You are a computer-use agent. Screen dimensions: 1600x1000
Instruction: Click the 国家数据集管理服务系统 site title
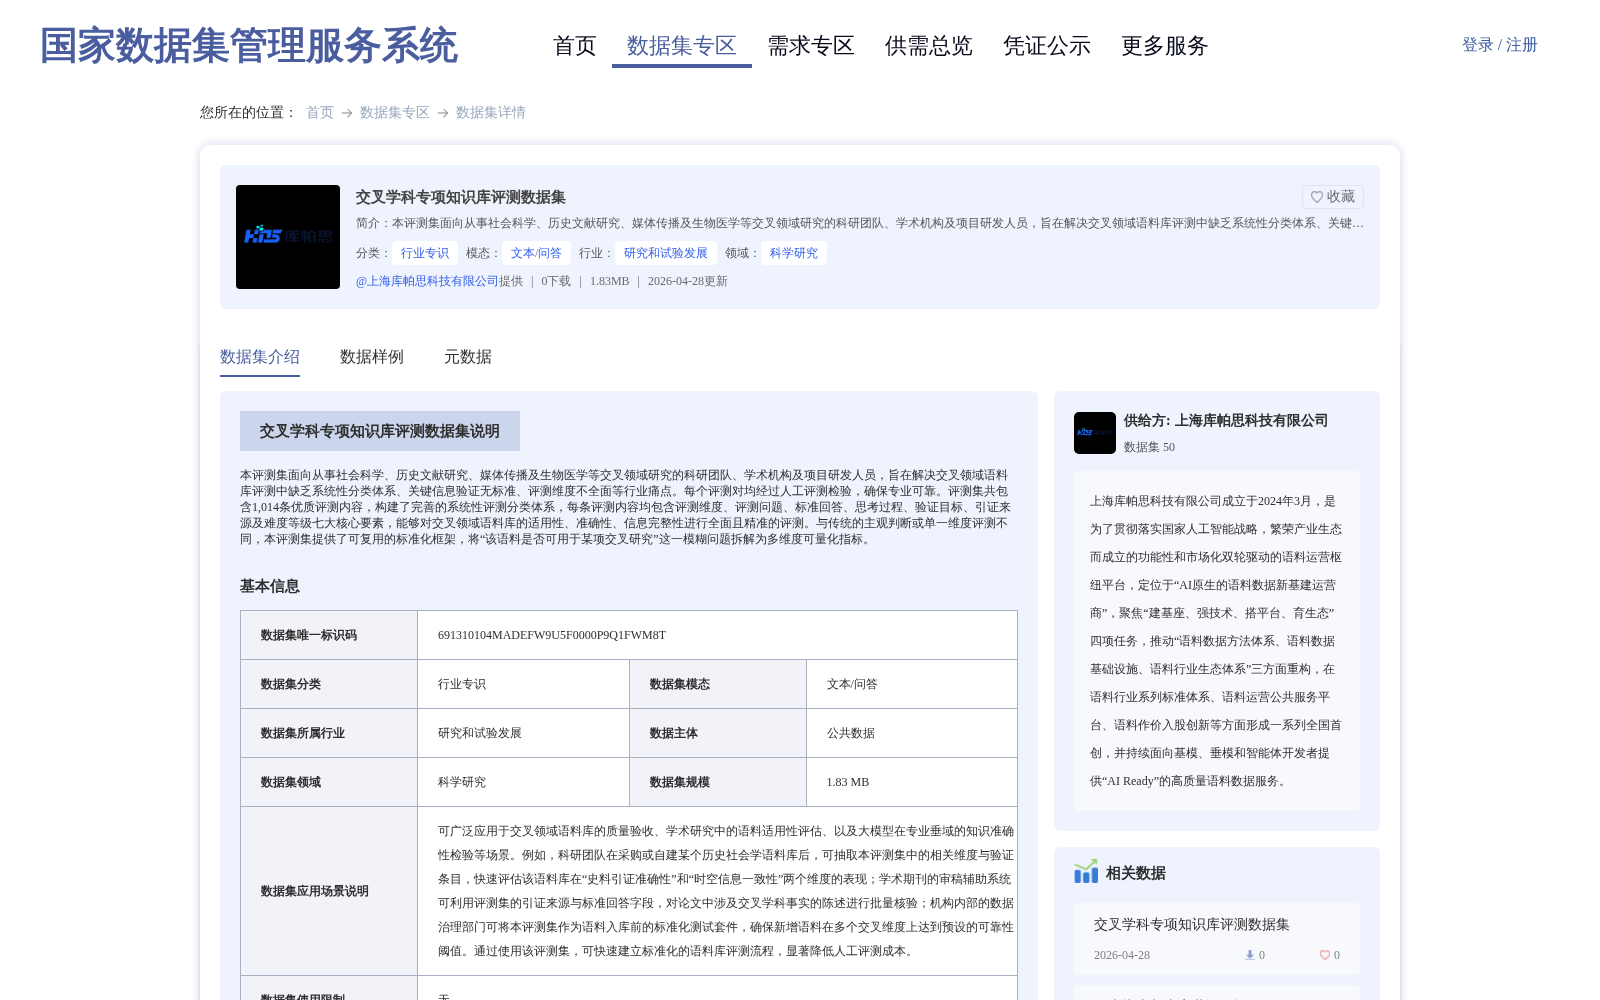point(248,46)
